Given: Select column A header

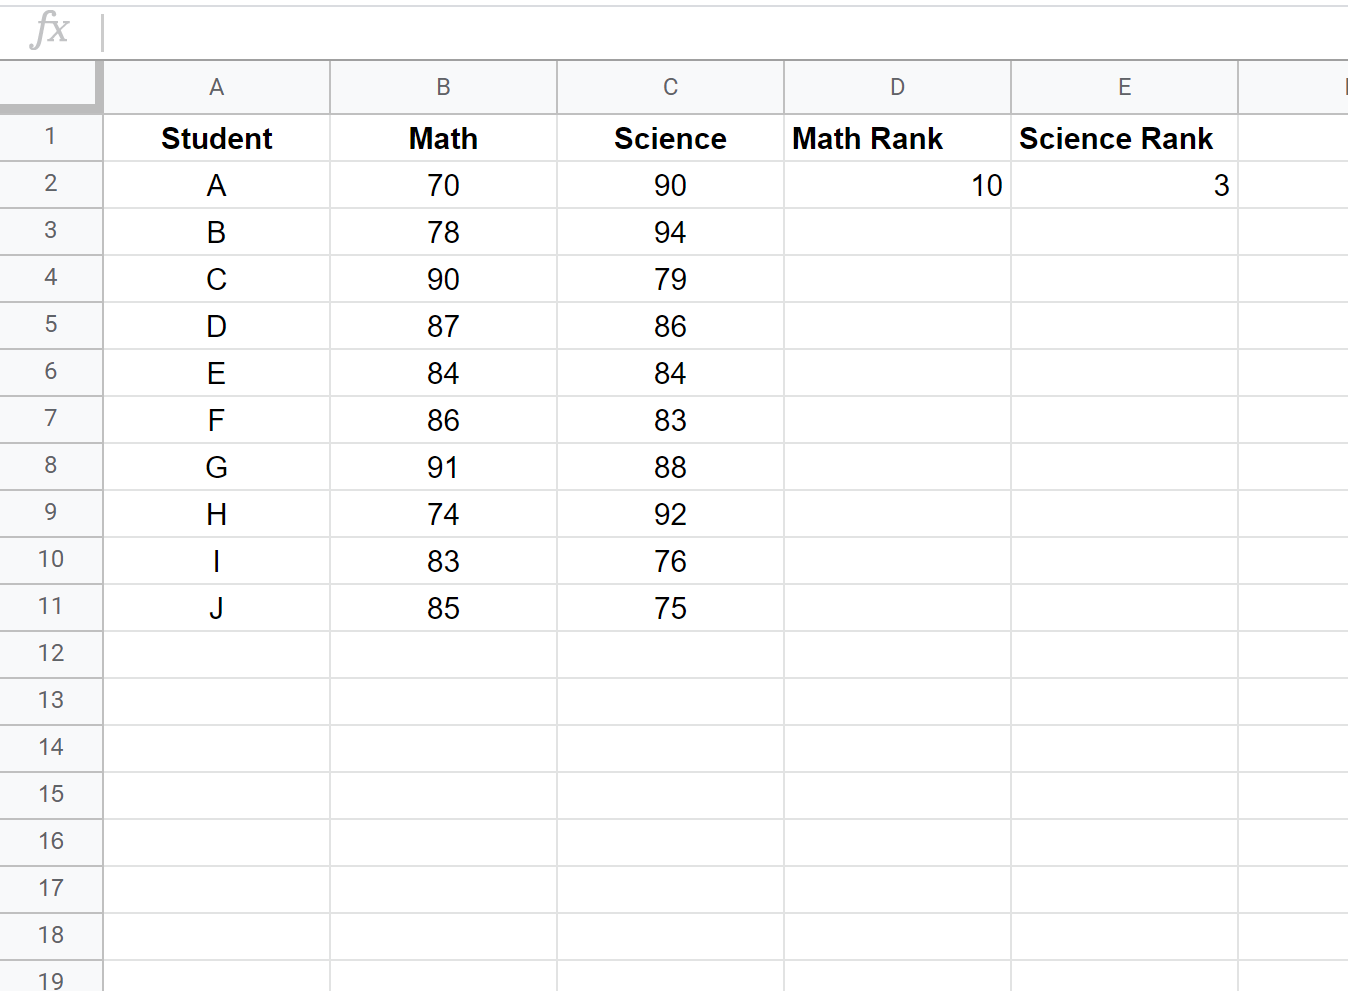Looking at the screenshot, I should pyautogui.click(x=217, y=87).
